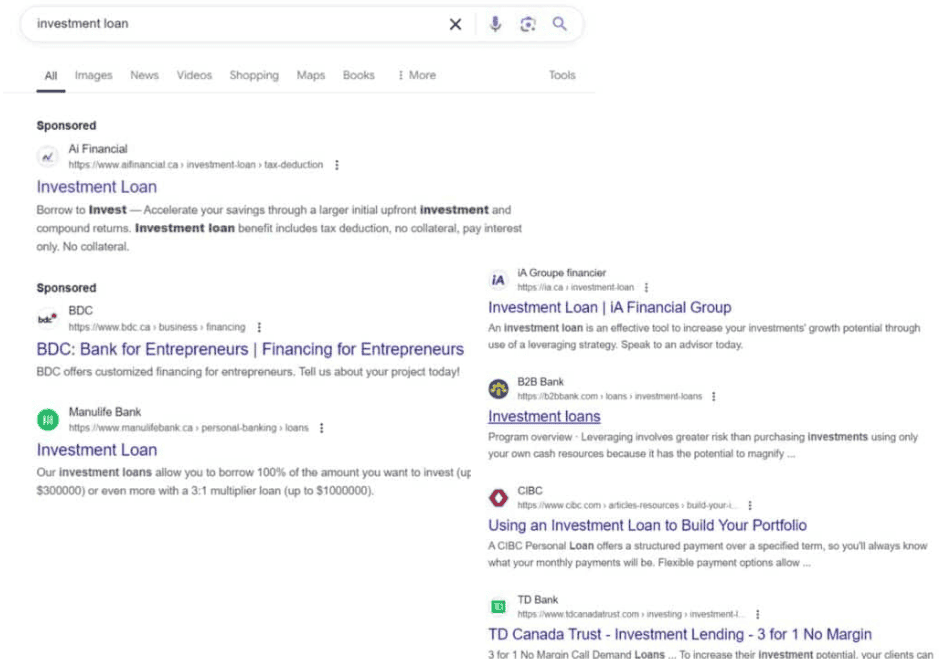
Task: Click the aifinancial.ca URL breadcrumb
Action: [x=195, y=165]
